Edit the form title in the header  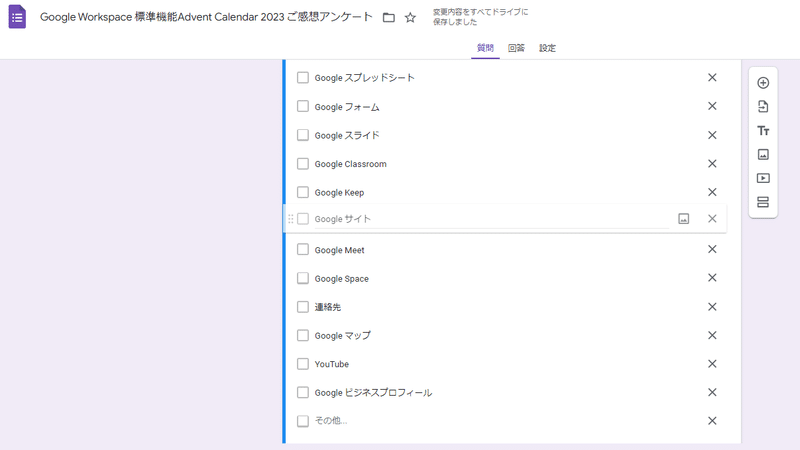point(207,17)
